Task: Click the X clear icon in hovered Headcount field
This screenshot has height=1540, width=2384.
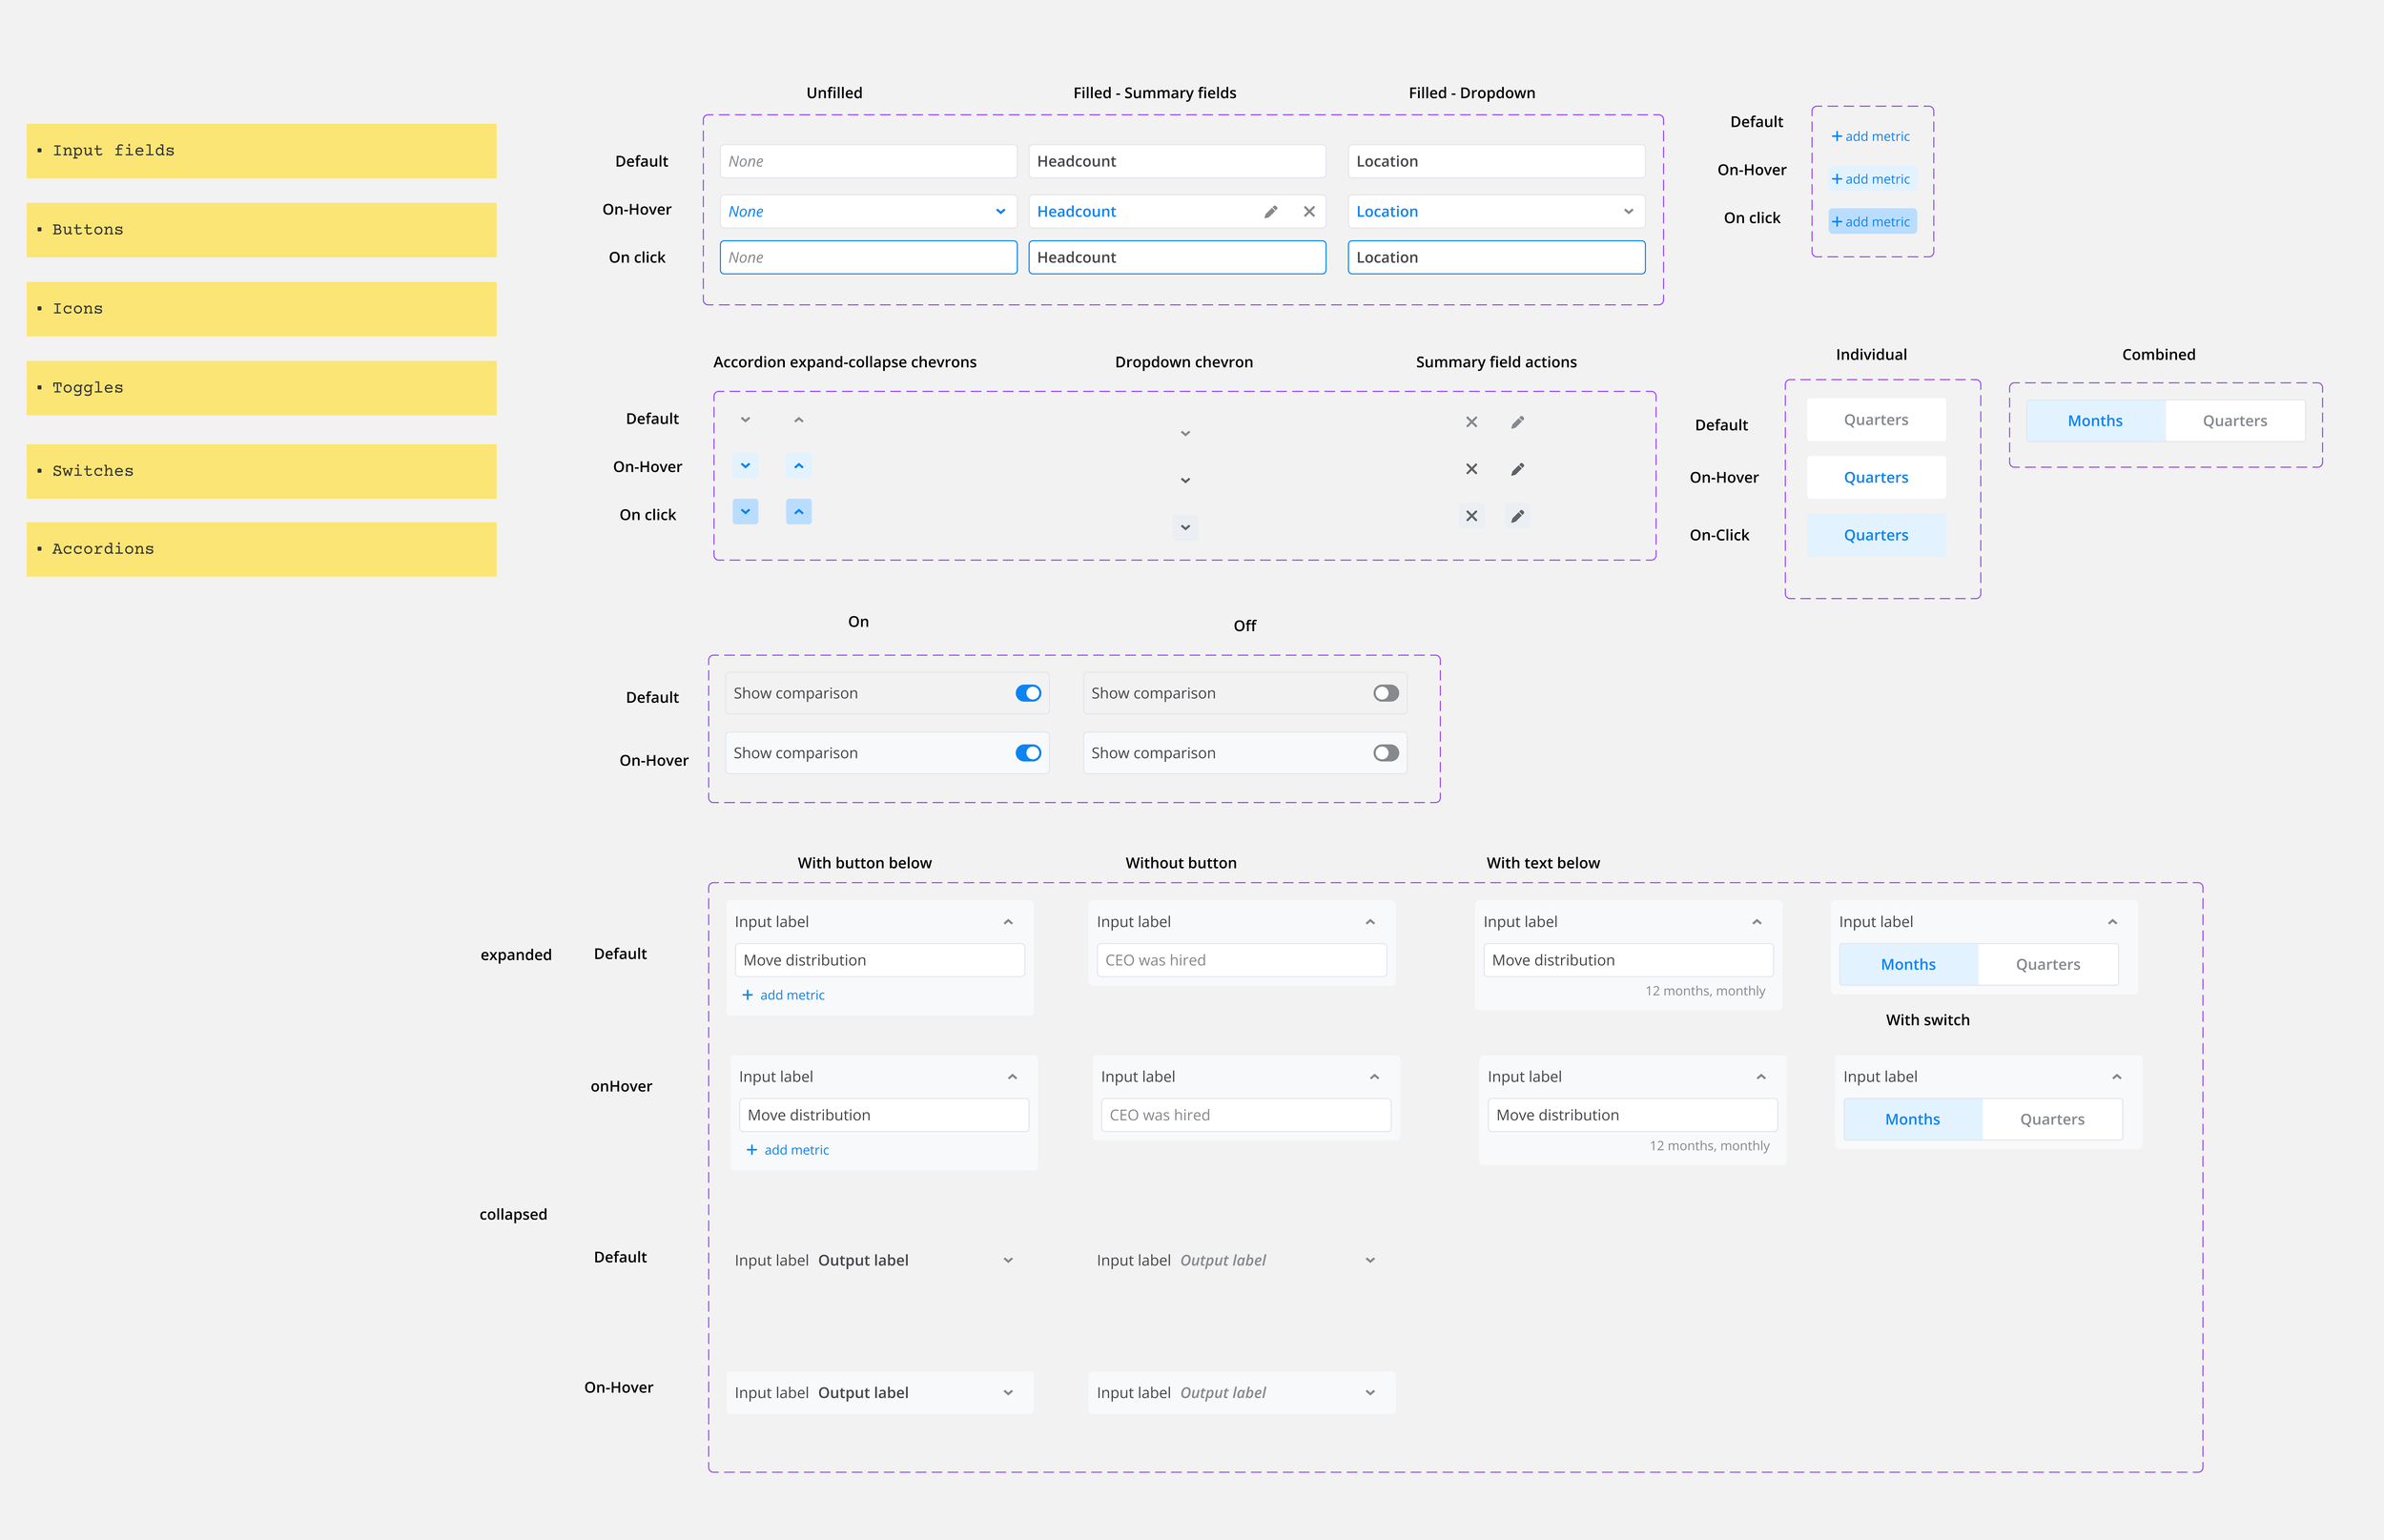Action: click(x=1308, y=212)
